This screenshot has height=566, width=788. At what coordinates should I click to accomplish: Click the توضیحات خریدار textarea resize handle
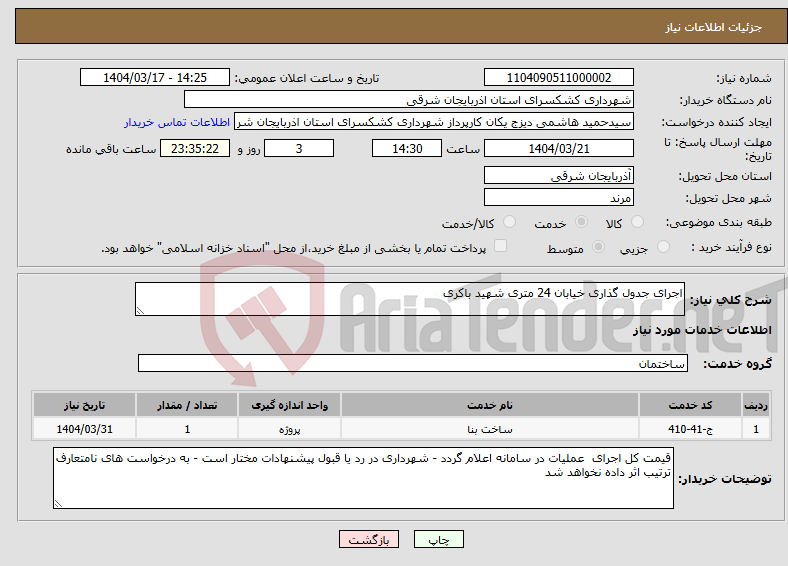click(58, 504)
